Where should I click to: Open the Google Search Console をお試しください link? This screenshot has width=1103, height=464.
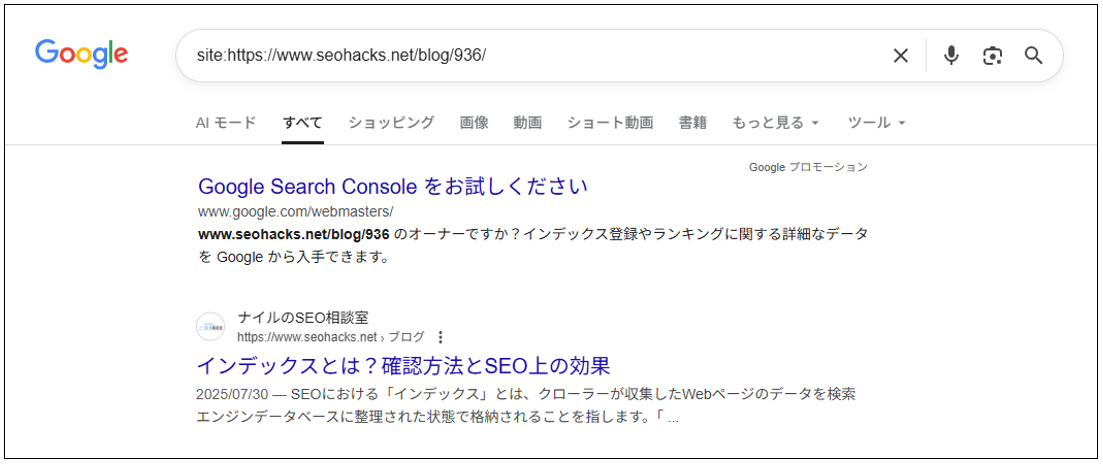pyautogui.click(x=393, y=187)
